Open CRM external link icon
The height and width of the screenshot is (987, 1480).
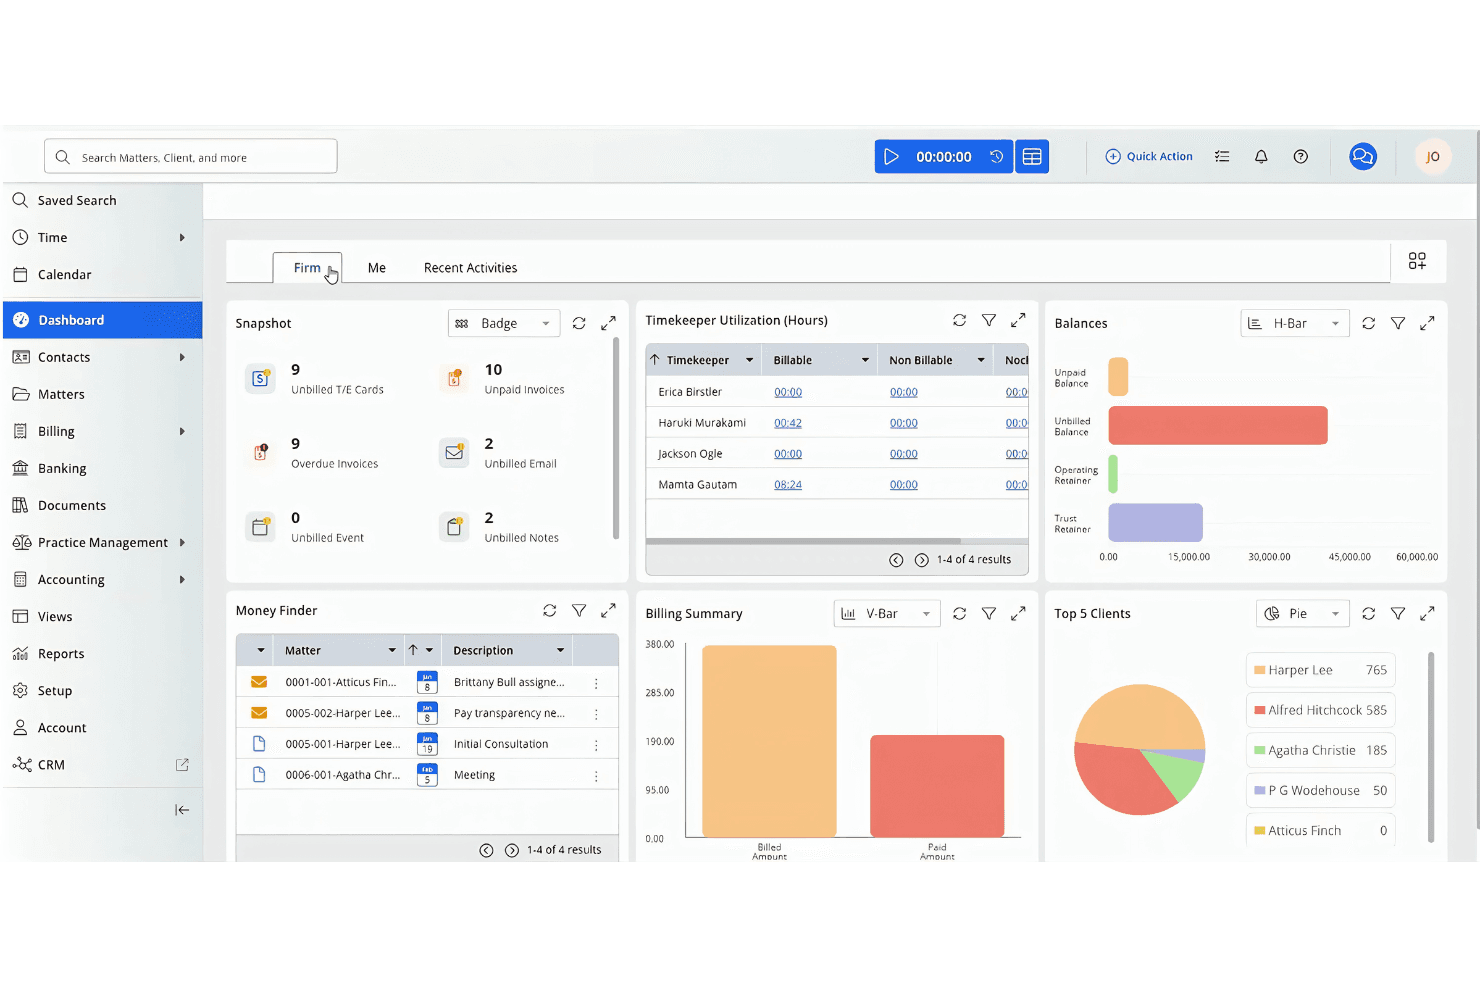182,765
